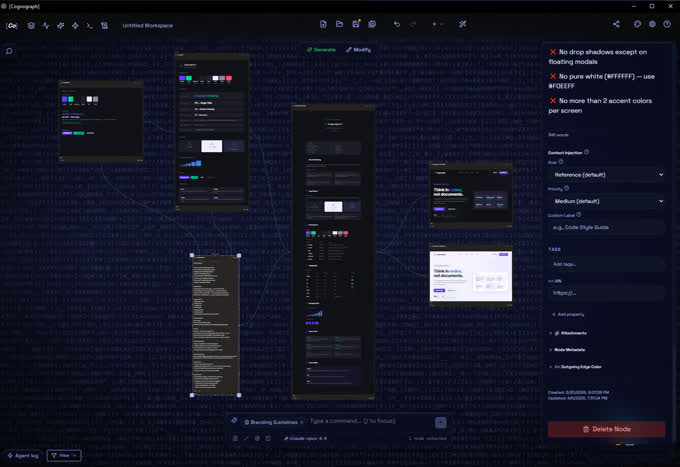This screenshot has height=467, width=680.
Task: Click the chat bubble icon at canvas top-left
Action: [9, 51]
